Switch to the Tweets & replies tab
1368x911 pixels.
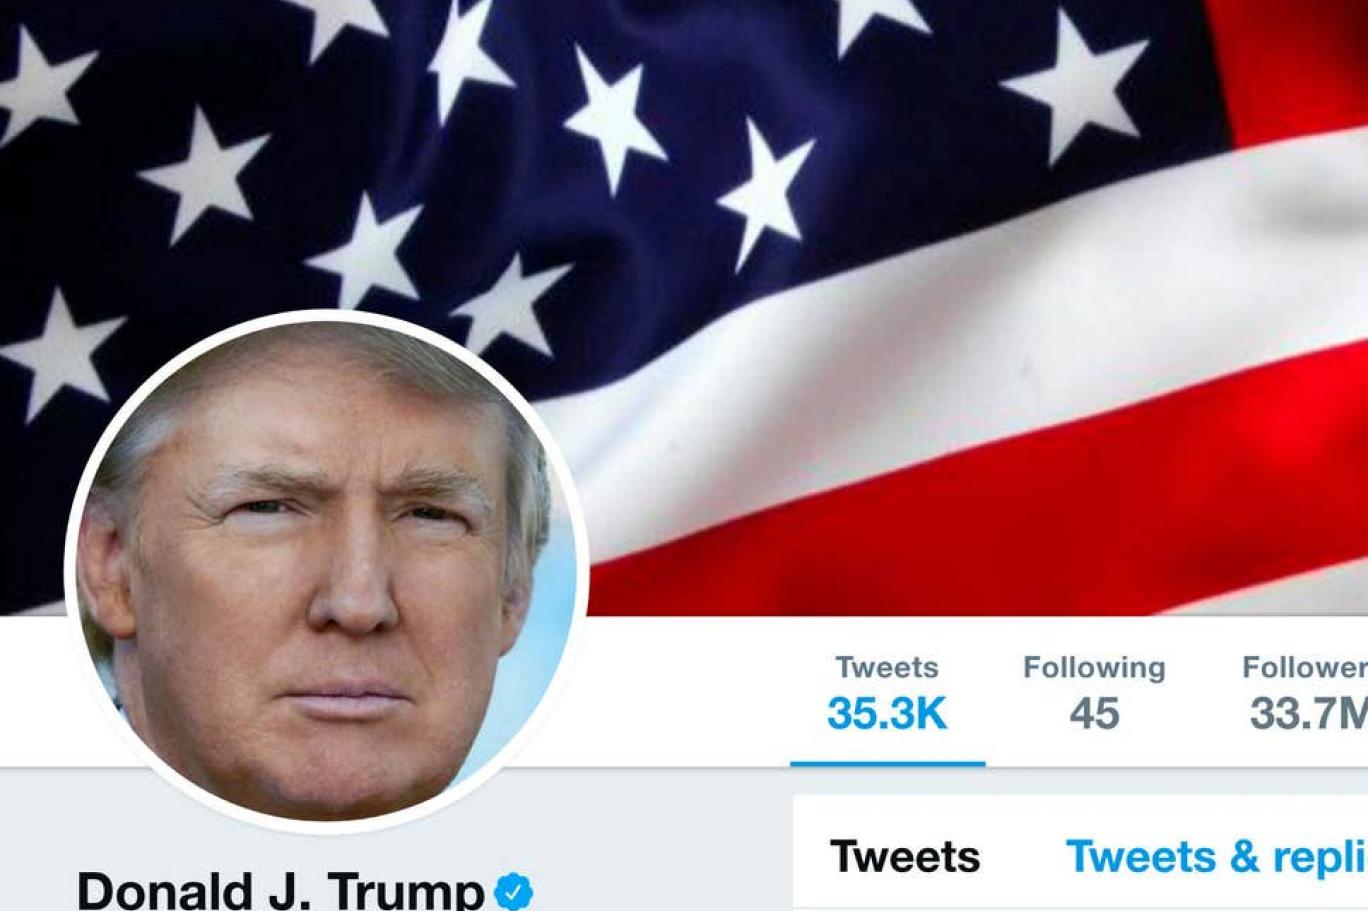coord(1216,857)
